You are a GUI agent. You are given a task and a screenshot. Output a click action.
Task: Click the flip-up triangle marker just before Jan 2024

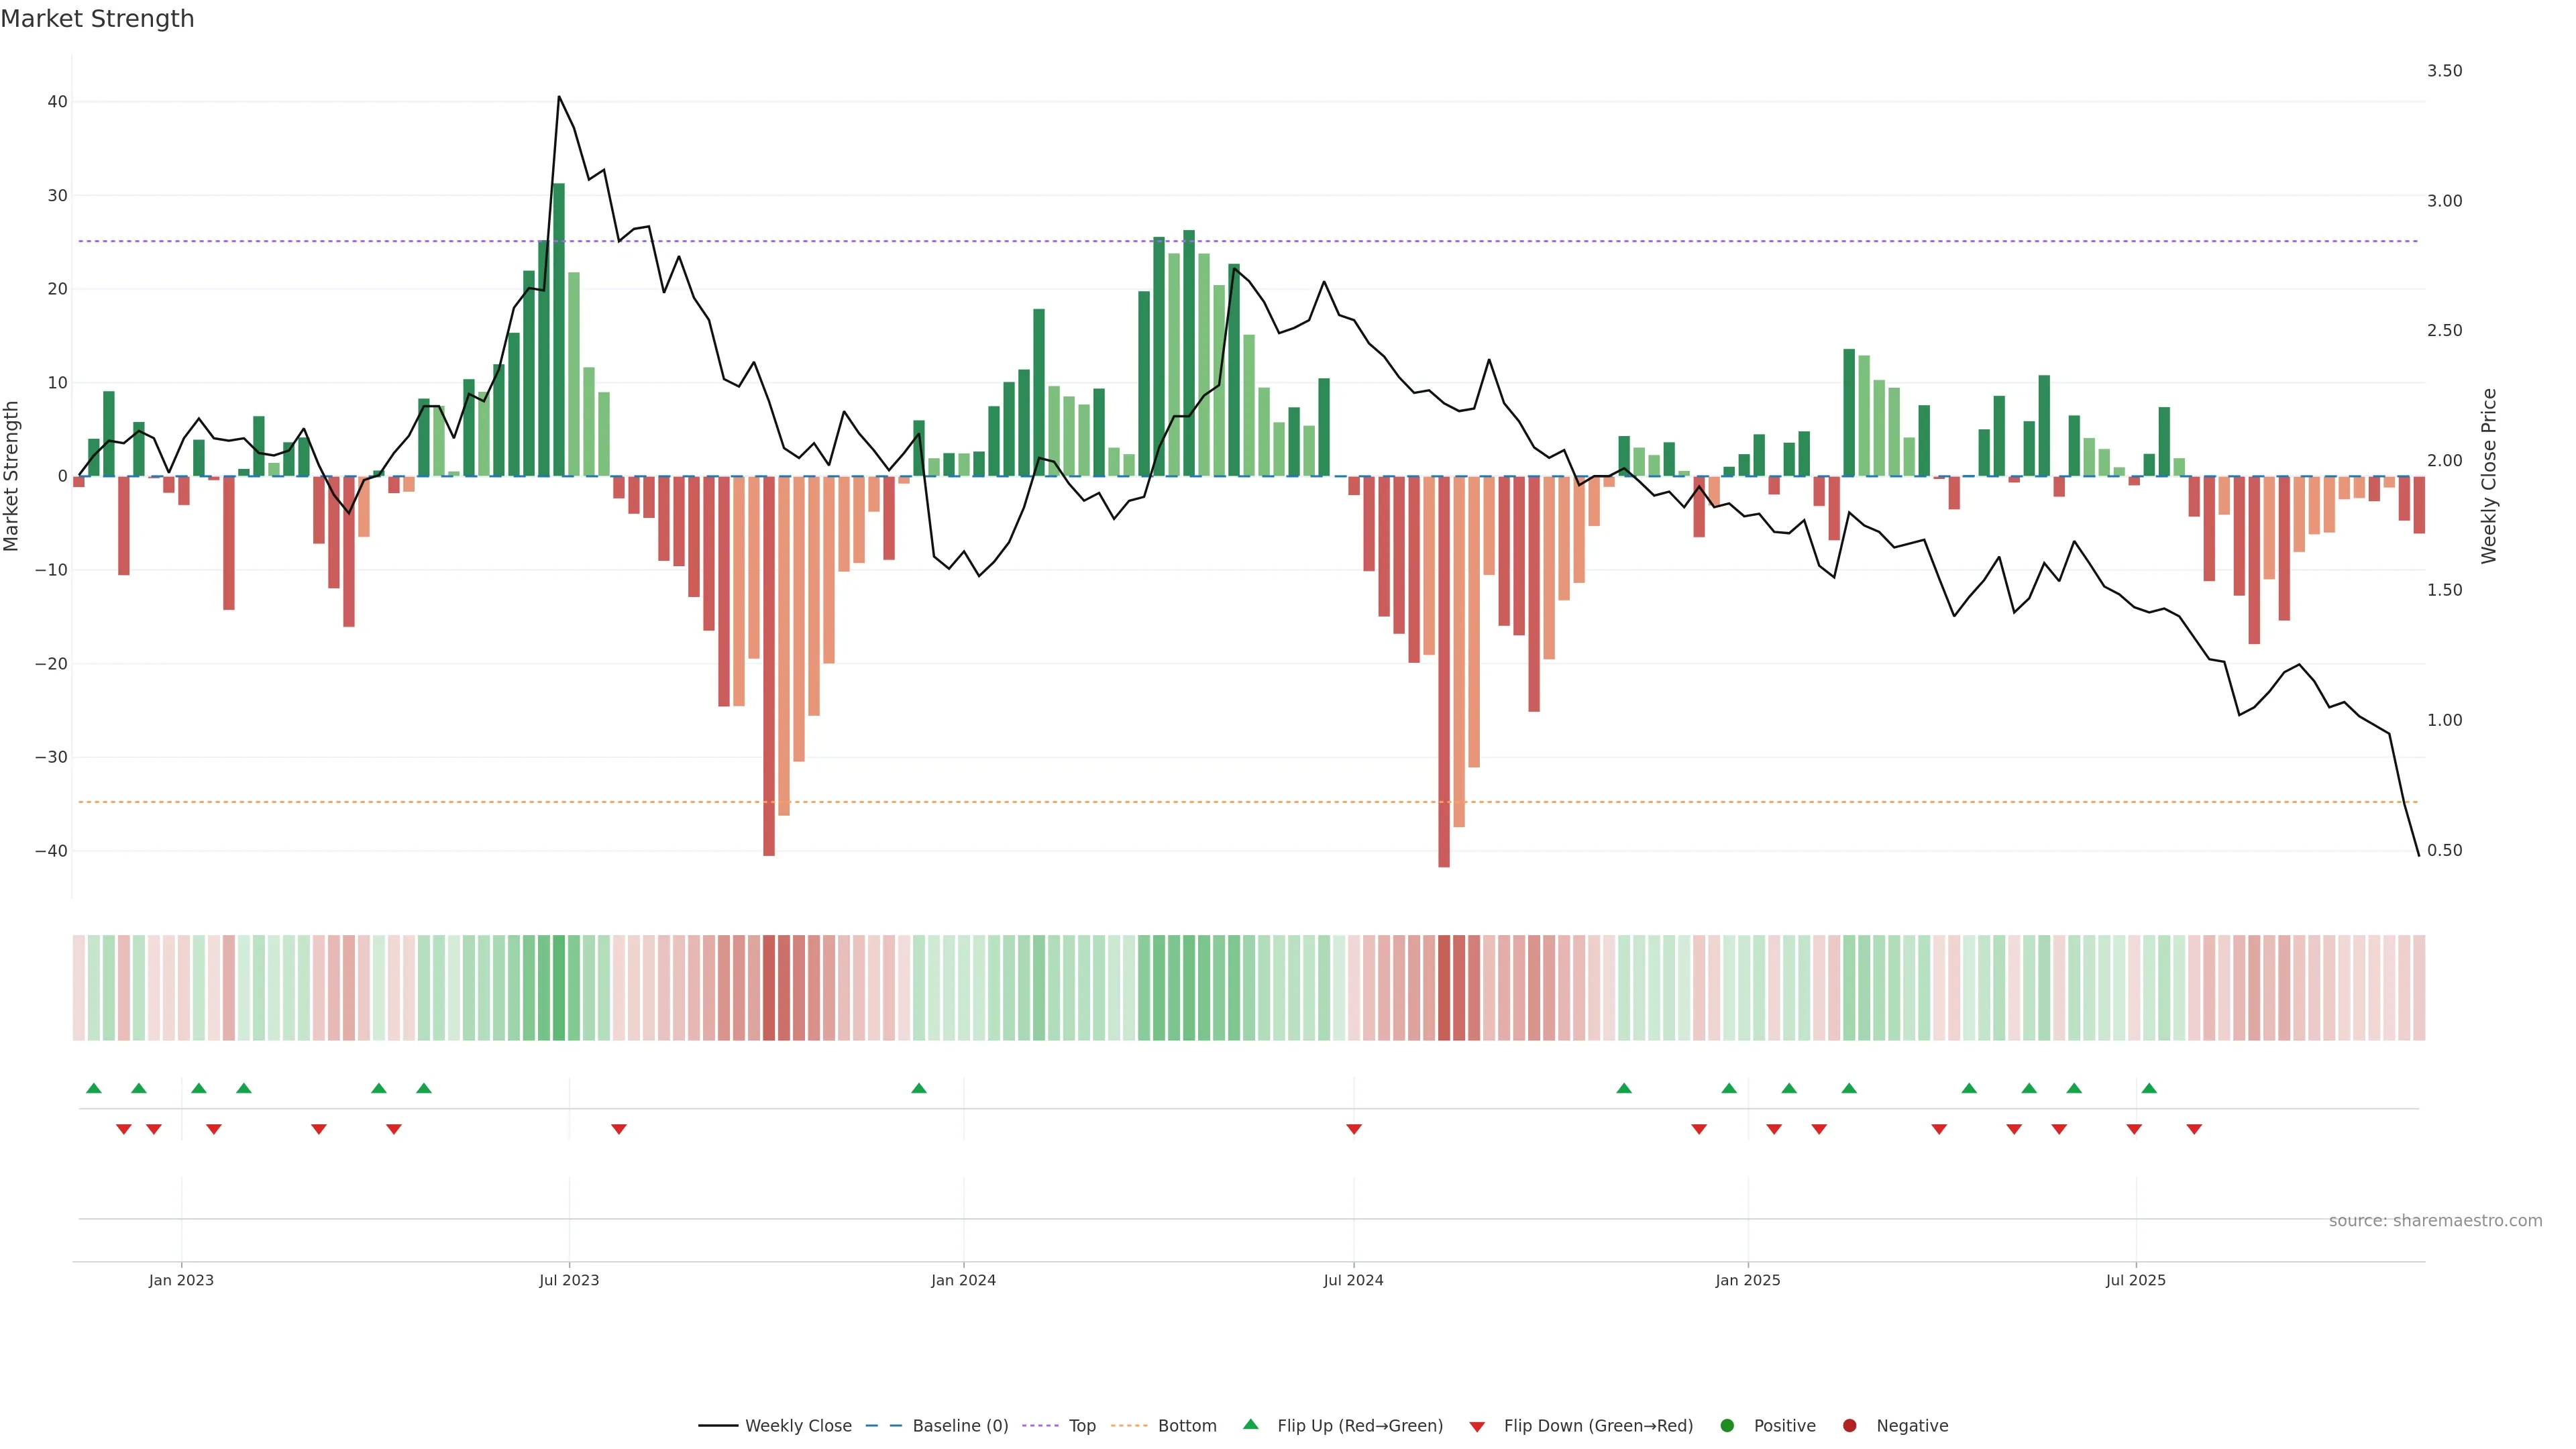[919, 1088]
